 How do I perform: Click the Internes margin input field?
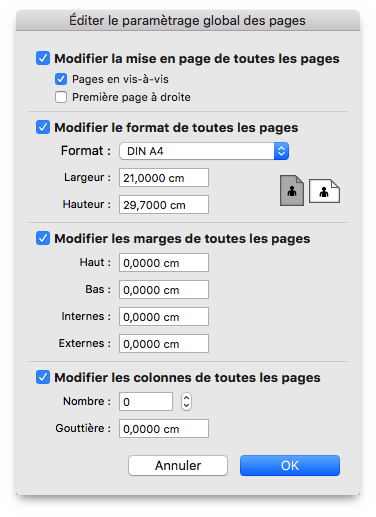pyautogui.click(x=164, y=317)
